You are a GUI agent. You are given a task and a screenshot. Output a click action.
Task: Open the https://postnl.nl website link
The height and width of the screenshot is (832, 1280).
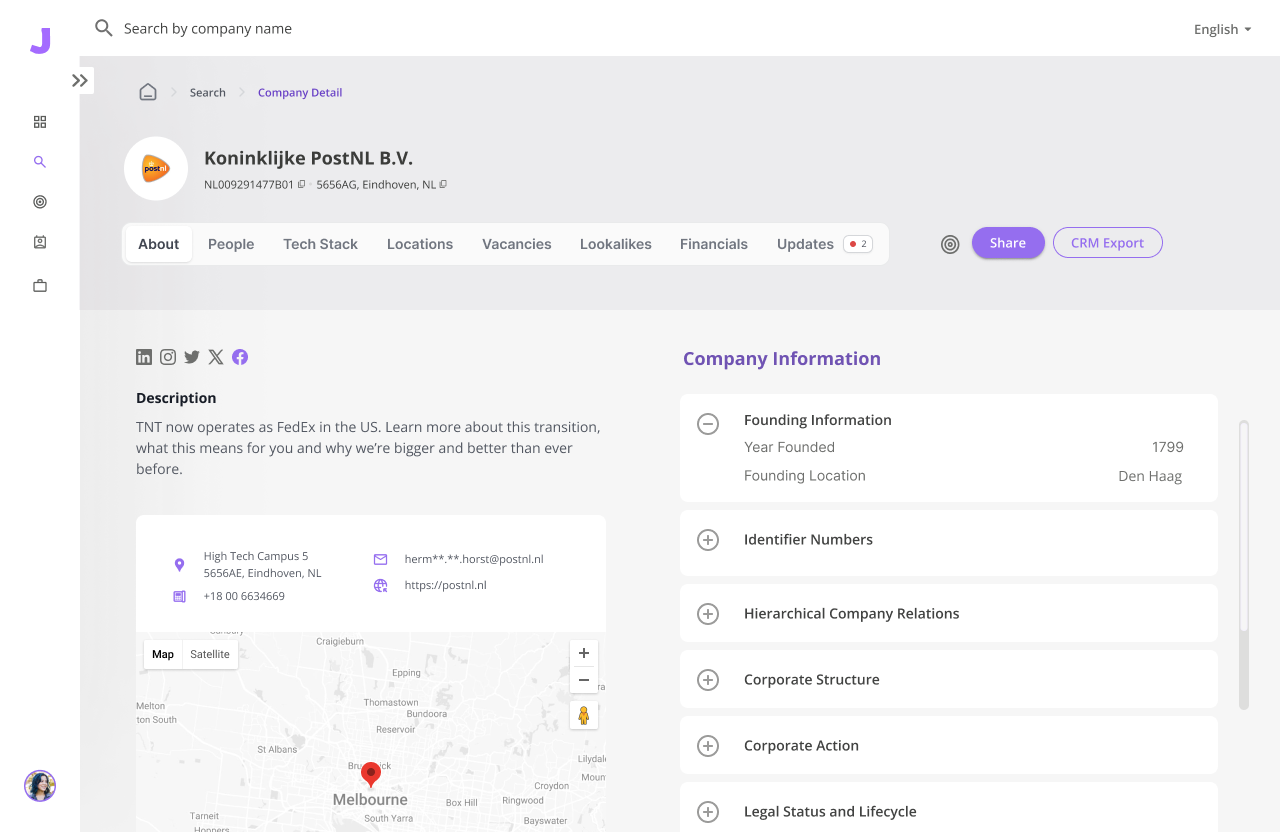point(445,586)
